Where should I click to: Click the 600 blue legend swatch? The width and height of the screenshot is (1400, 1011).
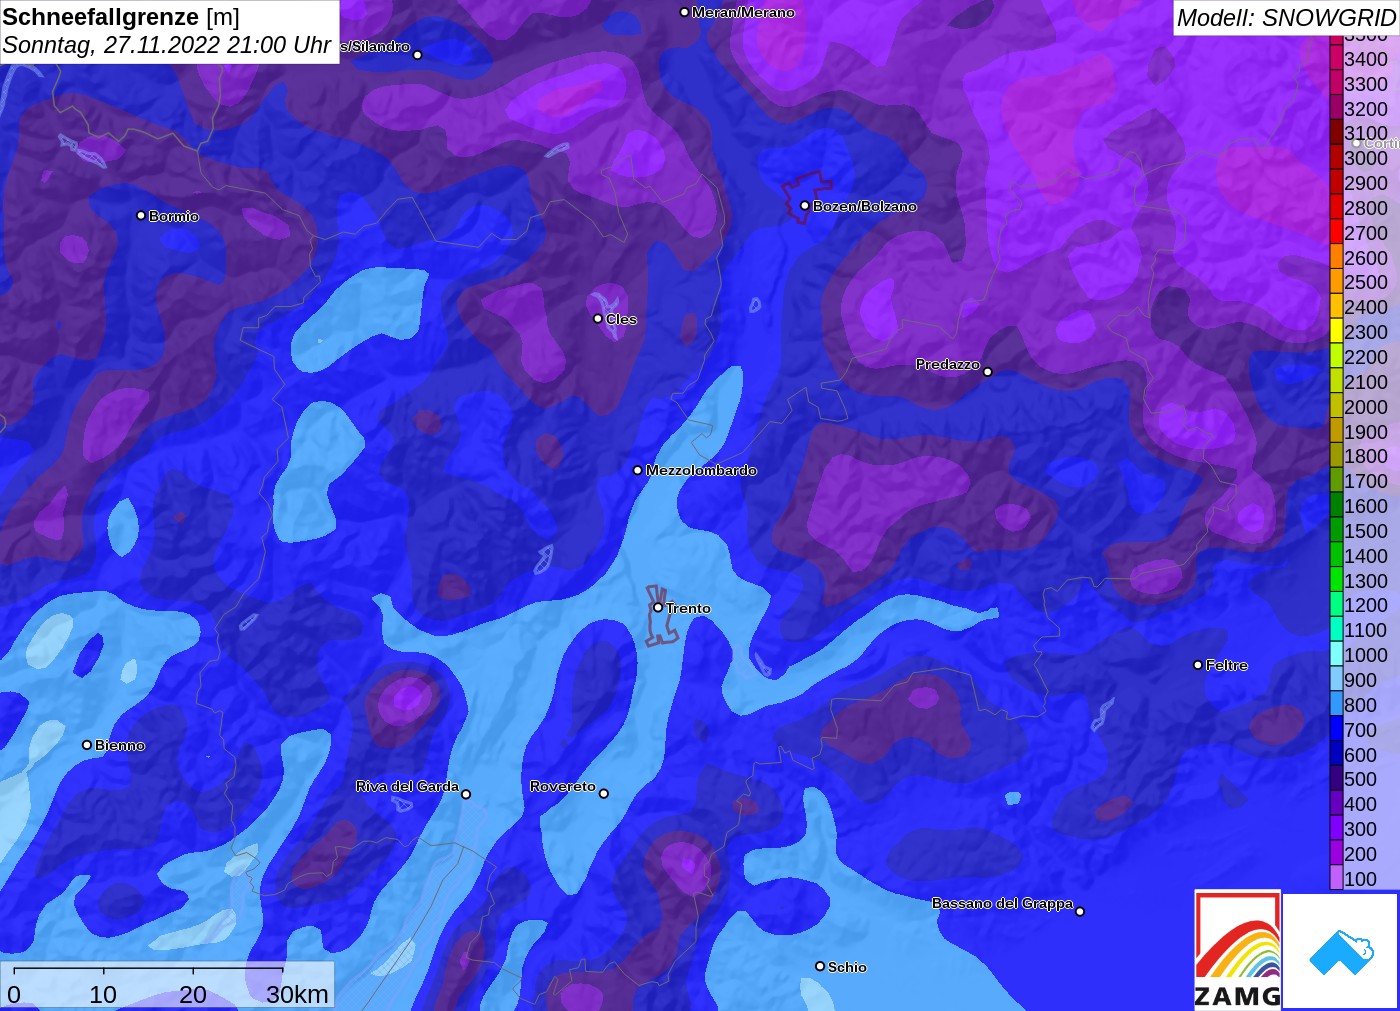coord(1336,755)
